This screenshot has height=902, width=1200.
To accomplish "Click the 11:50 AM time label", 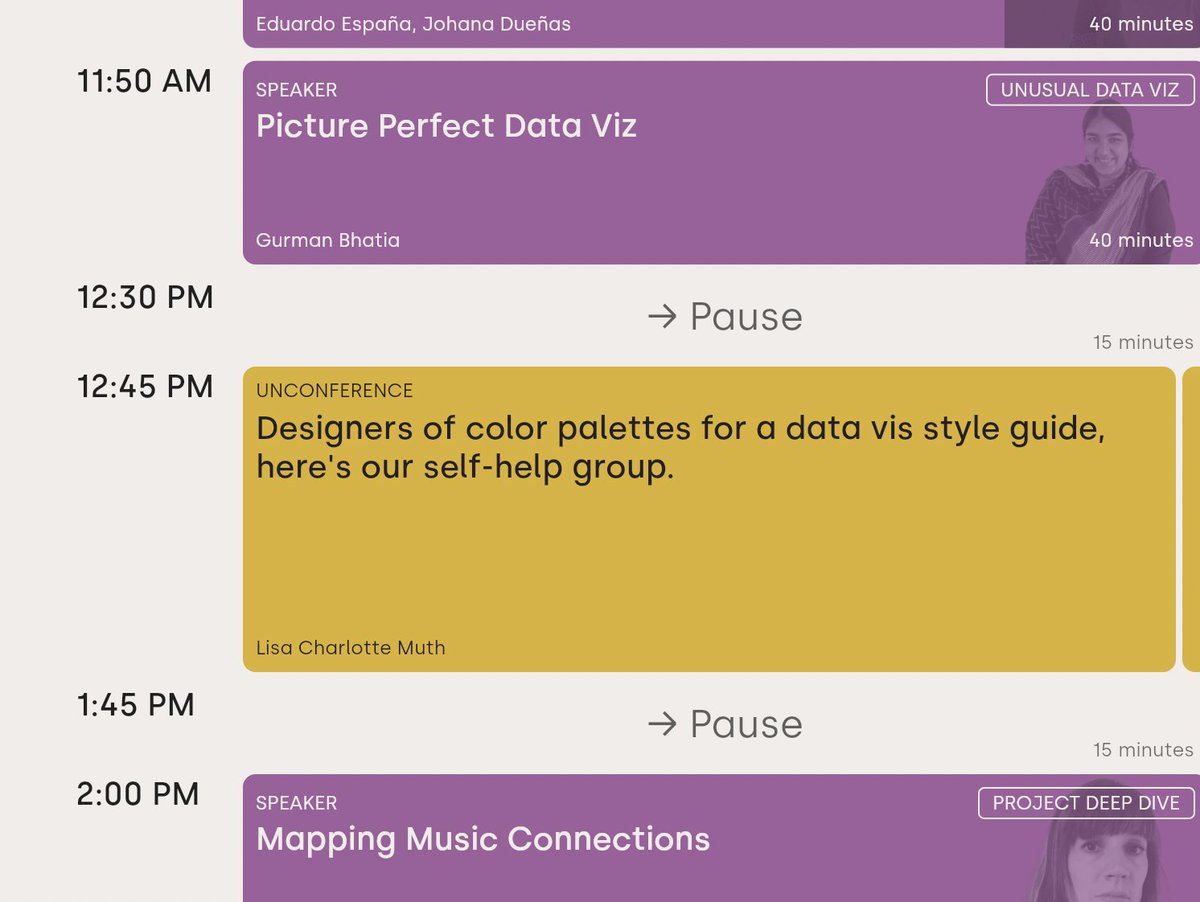I will coord(145,81).
